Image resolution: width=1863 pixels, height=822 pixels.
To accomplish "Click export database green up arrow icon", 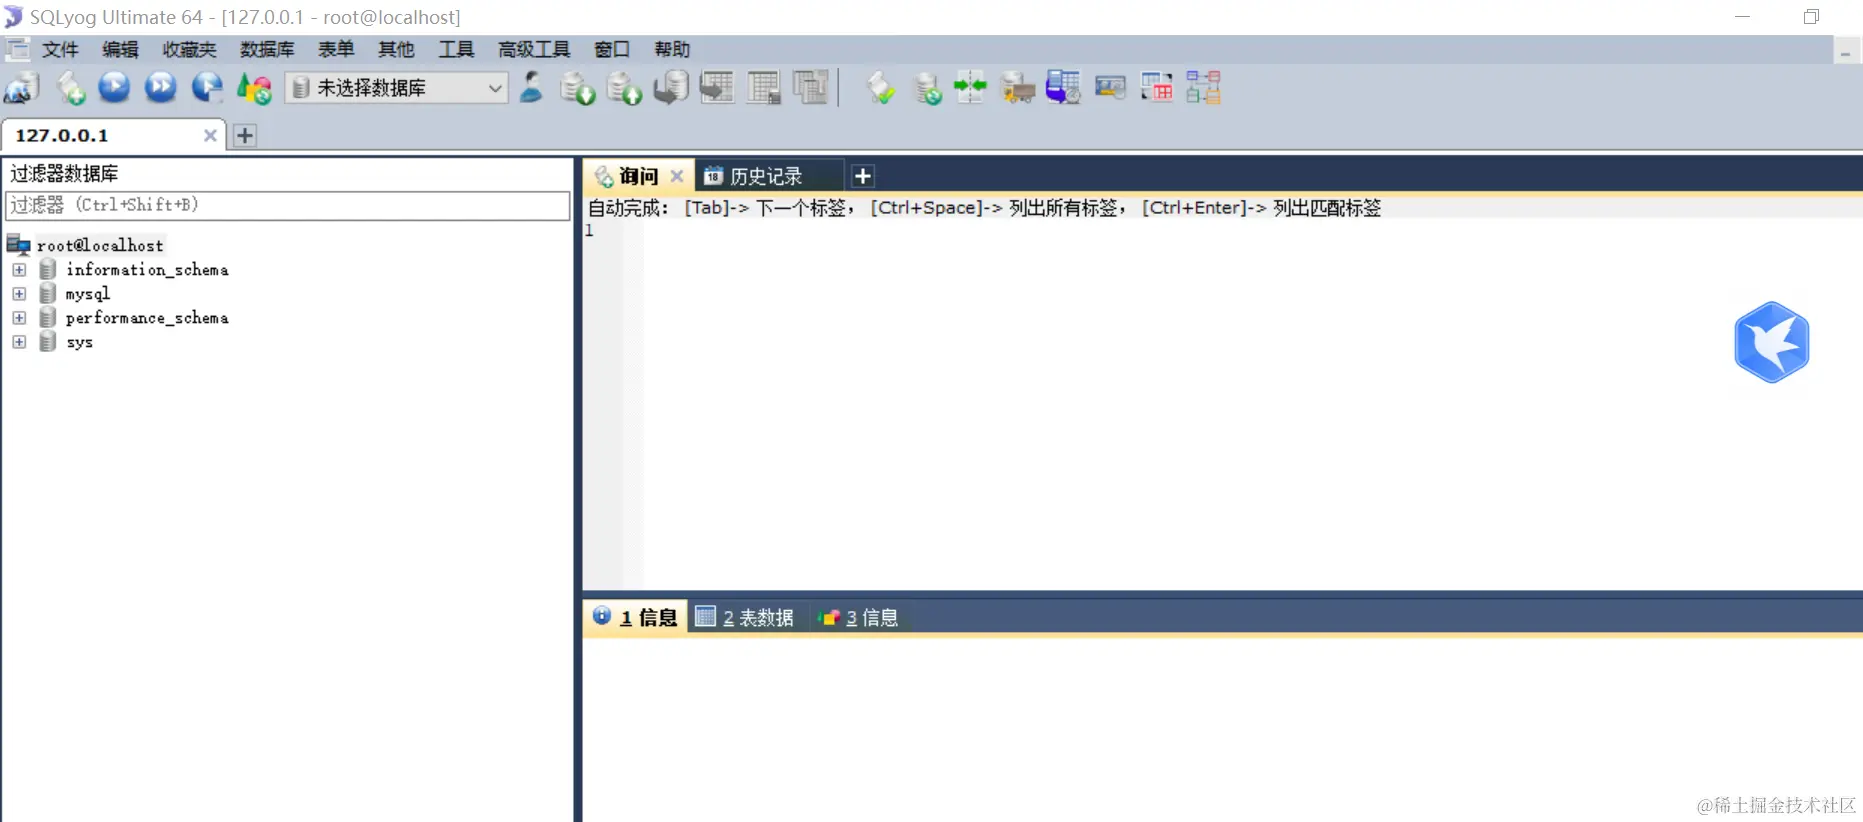I will [624, 88].
